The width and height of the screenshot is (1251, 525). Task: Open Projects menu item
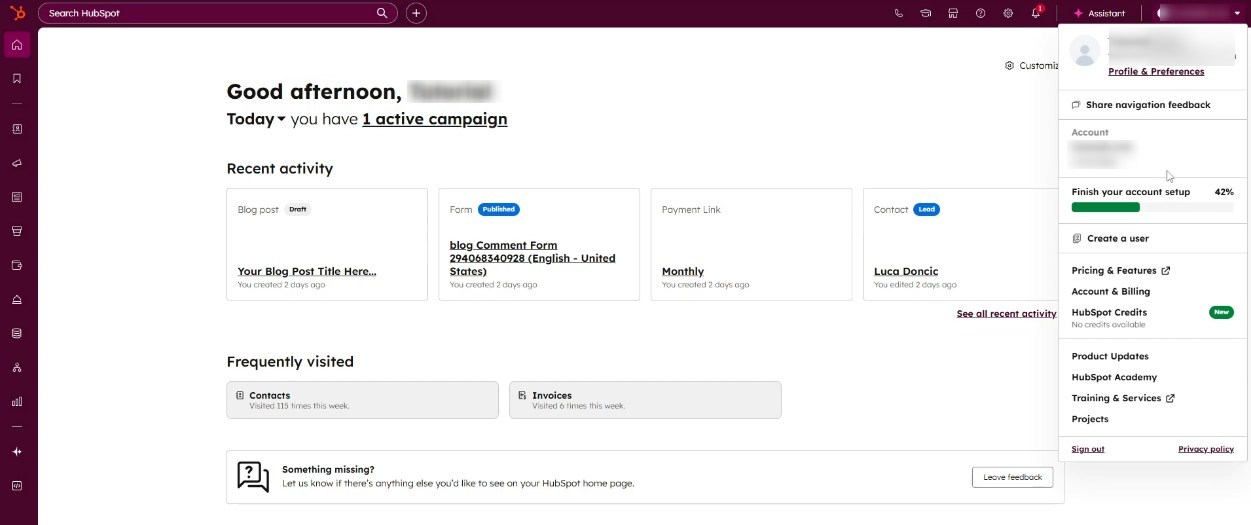[x=1090, y=420]
